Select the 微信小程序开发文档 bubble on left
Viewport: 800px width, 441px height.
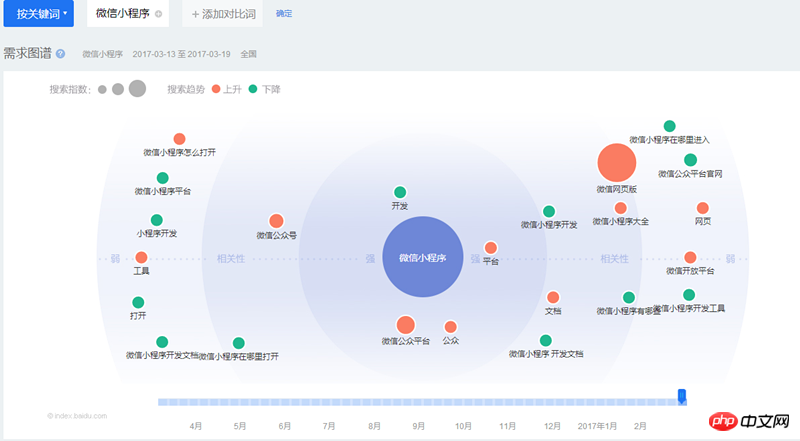[162, 342]
